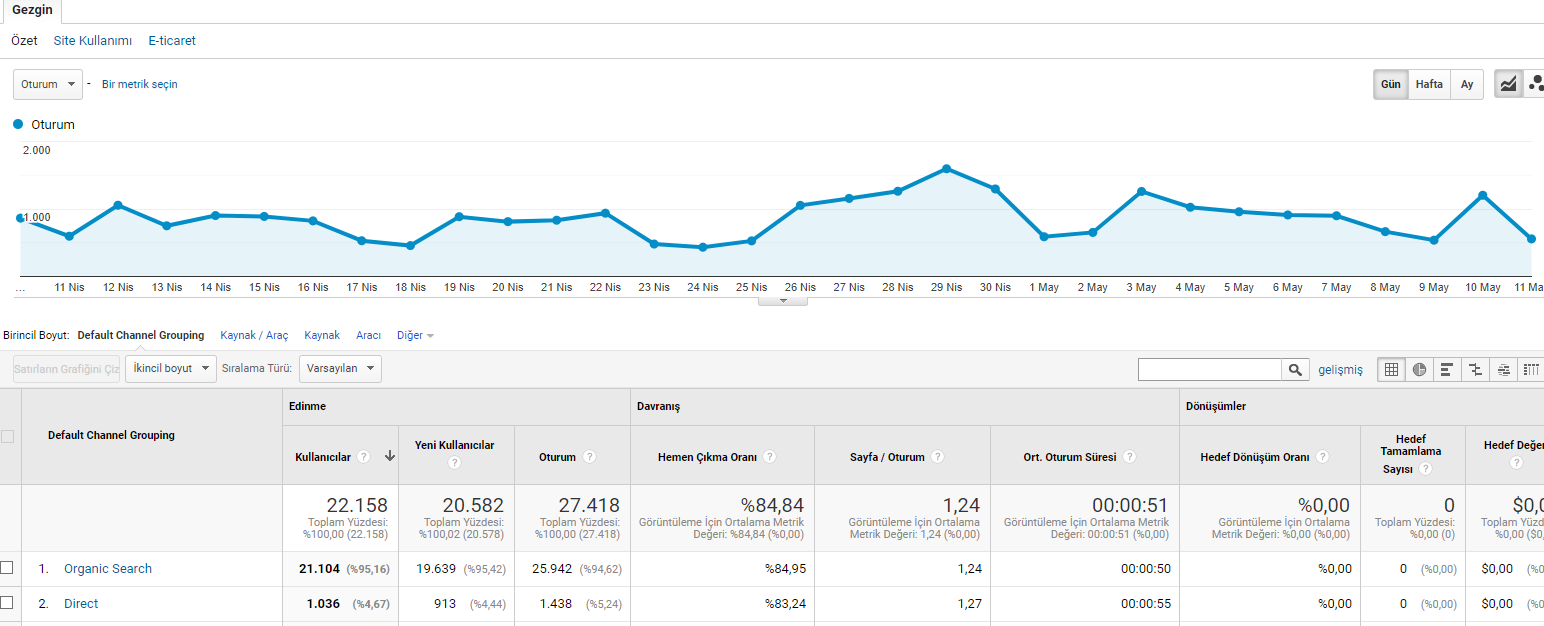1544x626 pixels.
Task: Tick the Organic Search row checkbox
Action: pyautogui.click(x=7, y=568)
